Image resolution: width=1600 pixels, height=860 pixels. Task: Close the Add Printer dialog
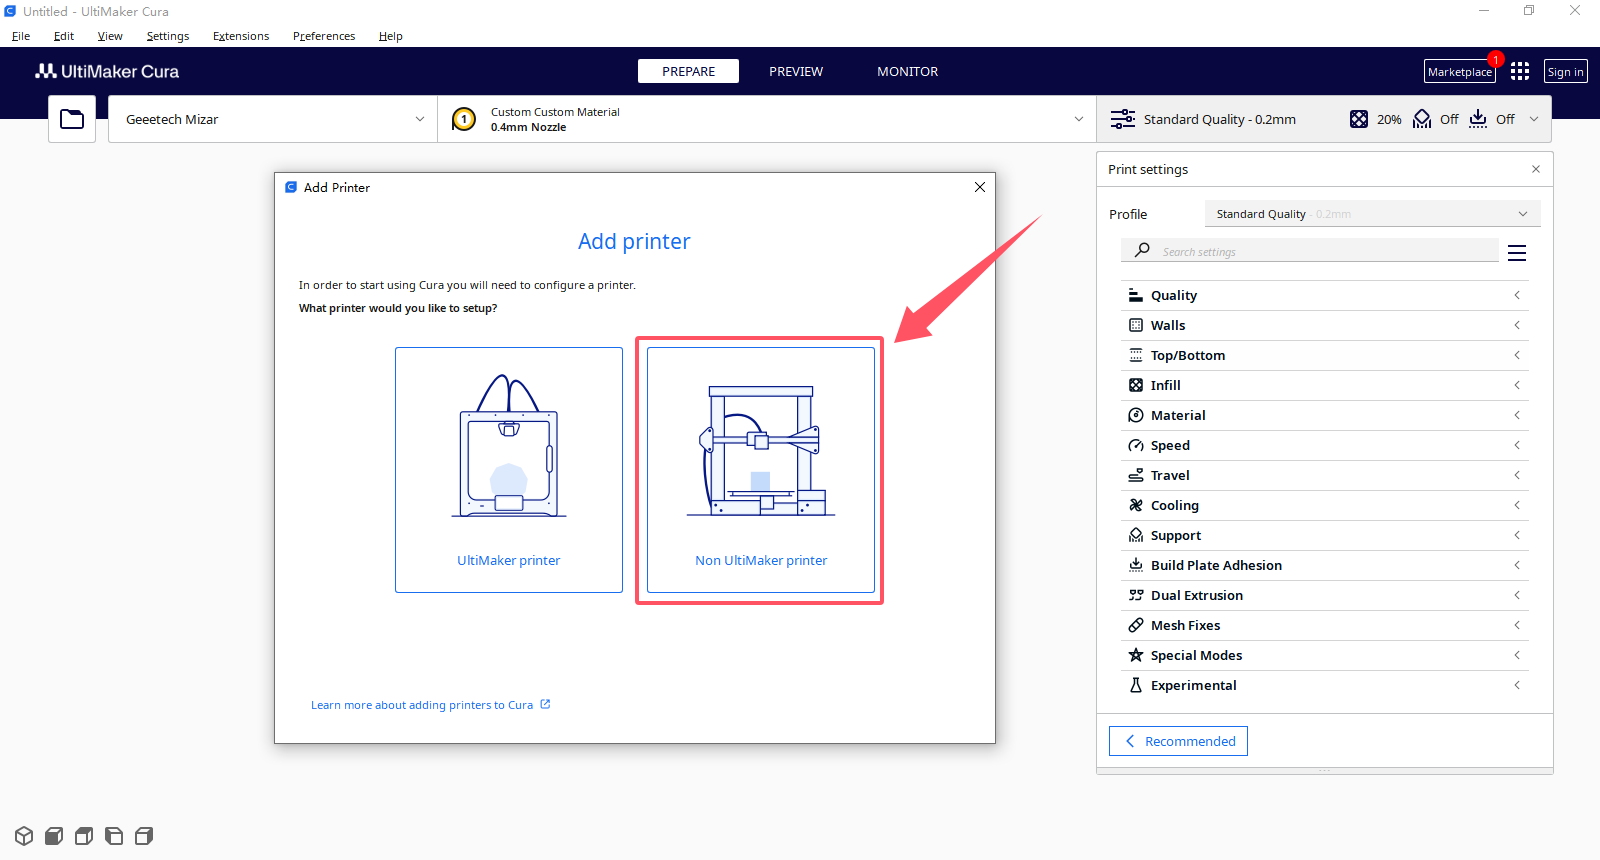(x=980, y=187)
